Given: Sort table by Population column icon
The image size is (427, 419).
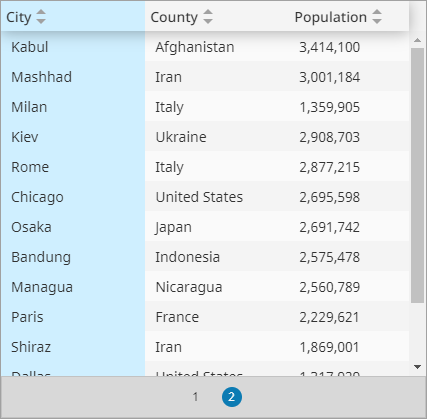Looking at the screenshot, I should pyautogui.click(x=377, y=17).
